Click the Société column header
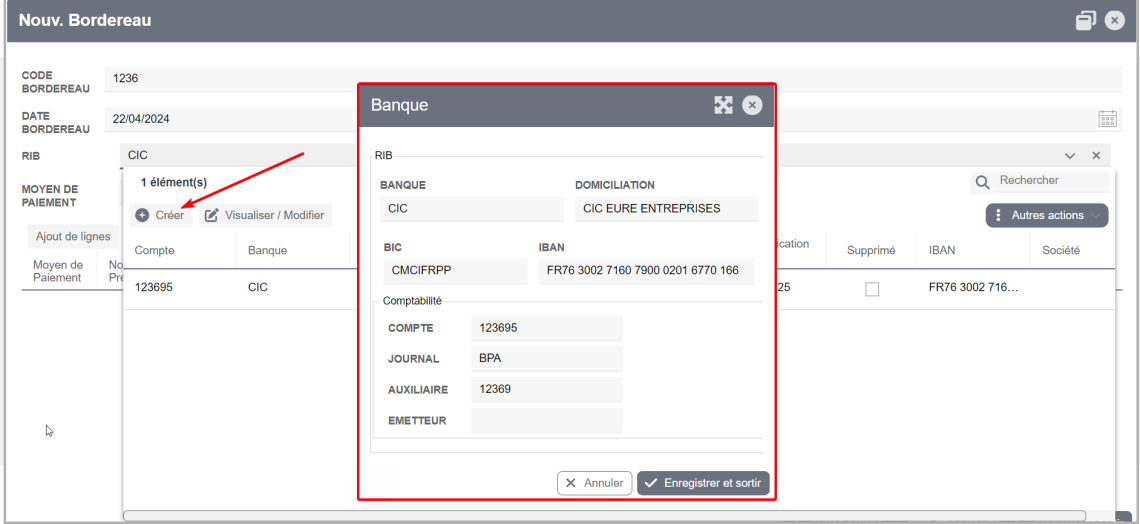Viewport: 1140px width, 524px height. coord(1061,250)
